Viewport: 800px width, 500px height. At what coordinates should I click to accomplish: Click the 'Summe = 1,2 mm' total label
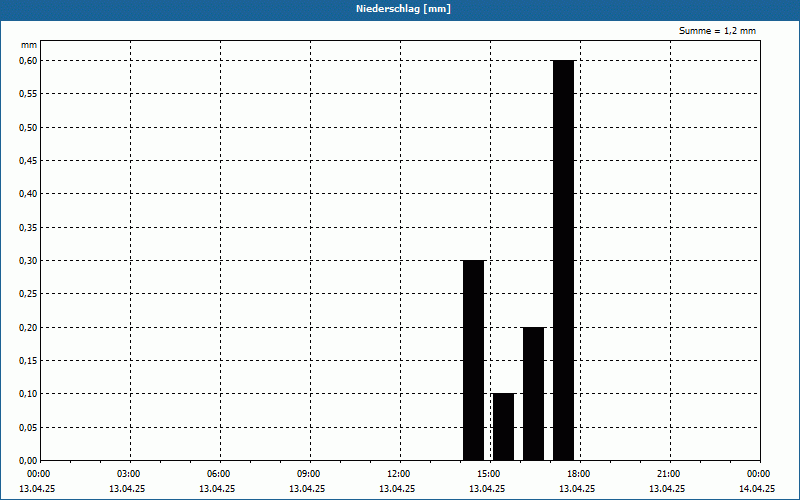coord(717,31)
